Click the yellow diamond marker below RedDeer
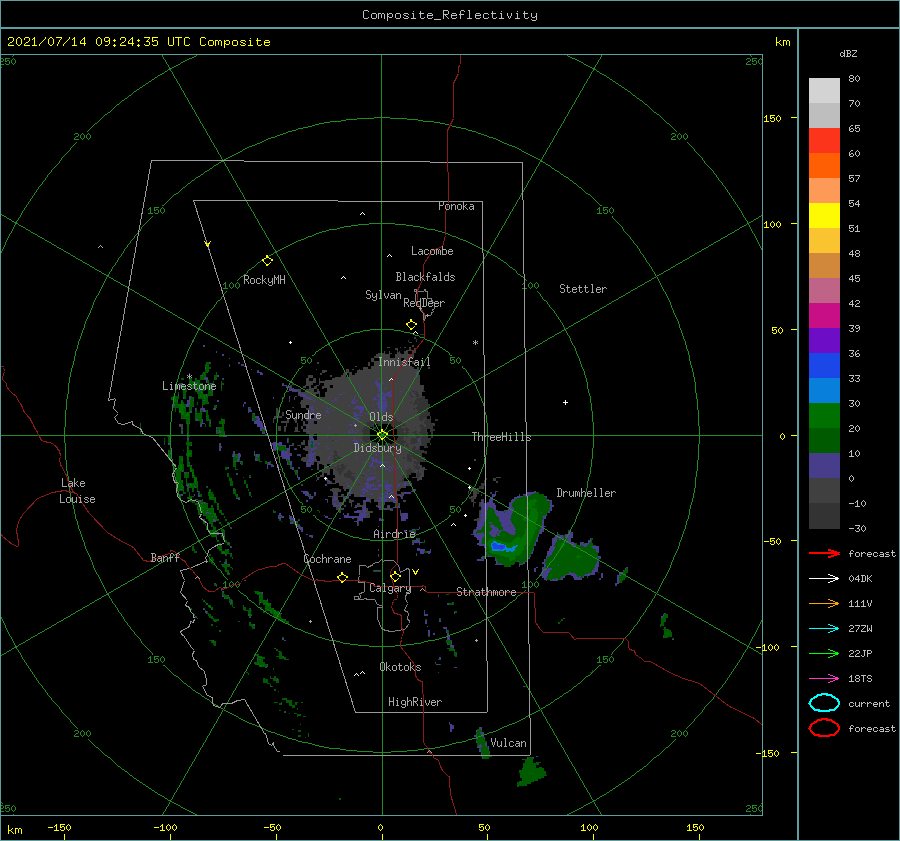Viewport: 900px width, 841px height. tap(412, 325)
